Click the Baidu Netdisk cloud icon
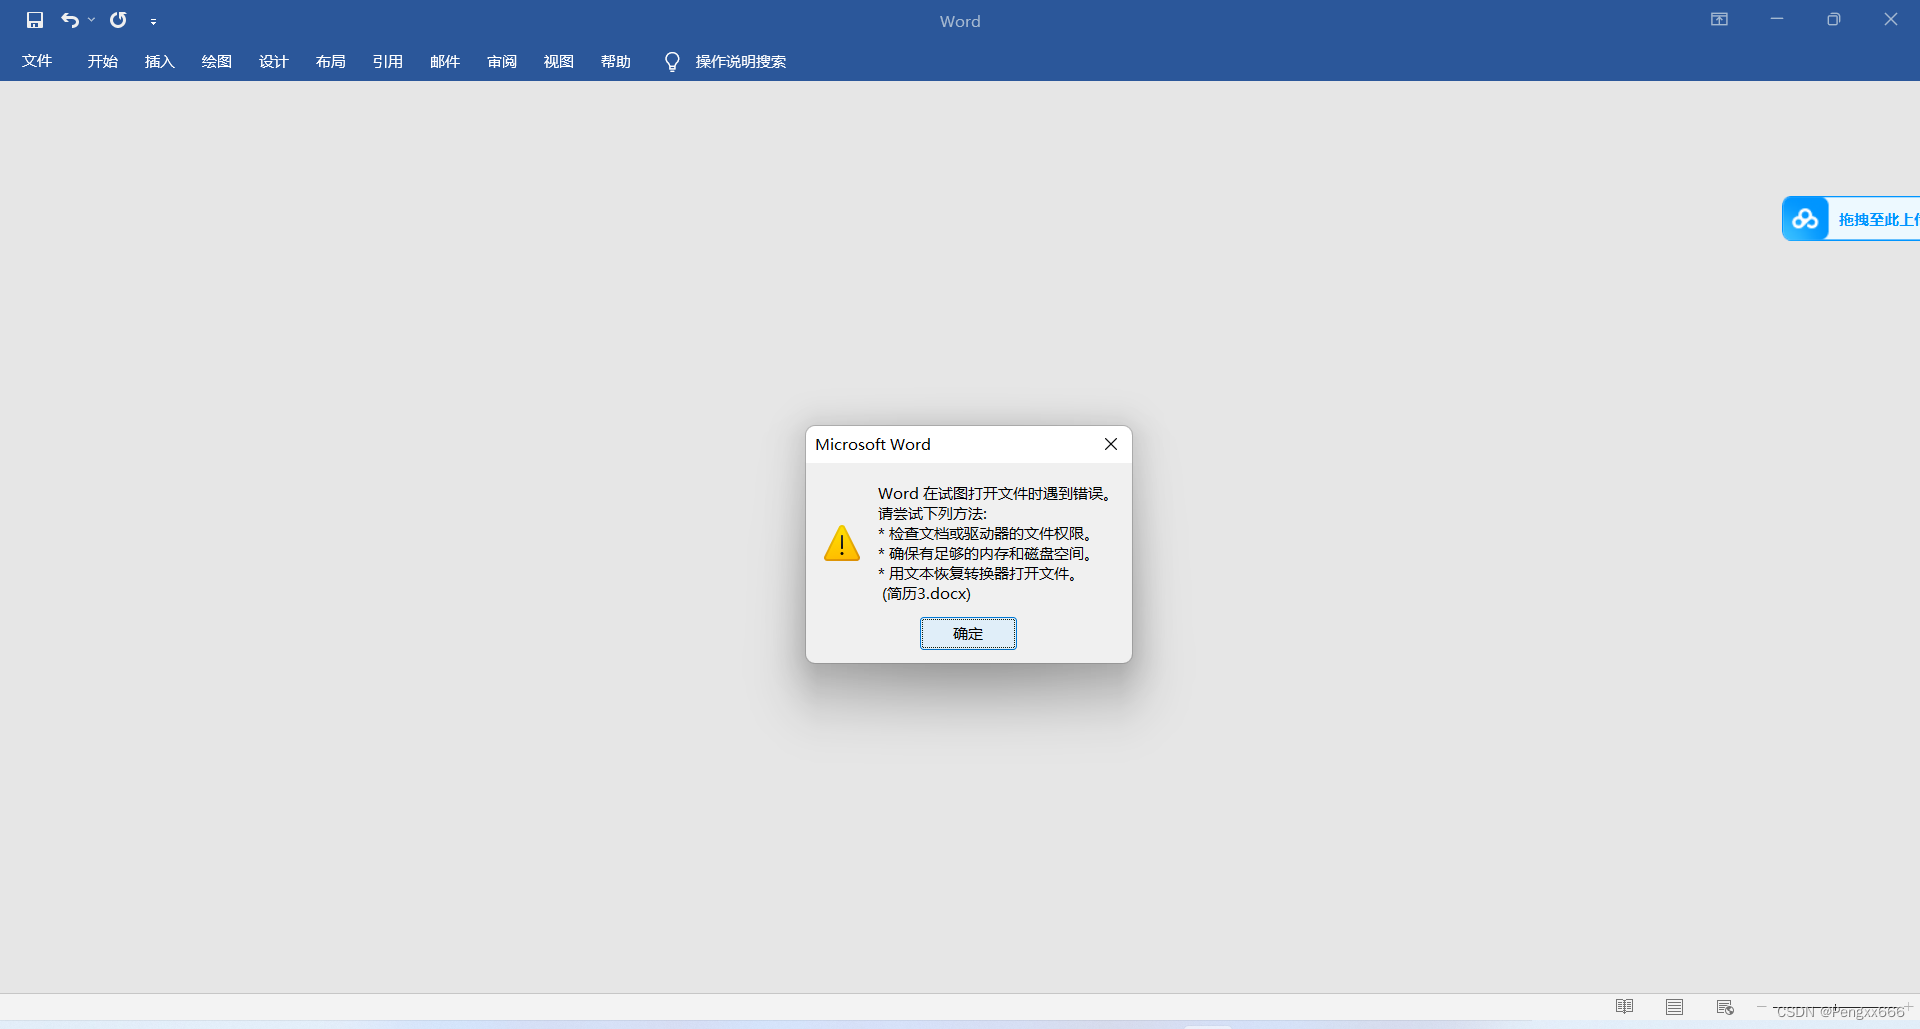 click(1805, 218)
